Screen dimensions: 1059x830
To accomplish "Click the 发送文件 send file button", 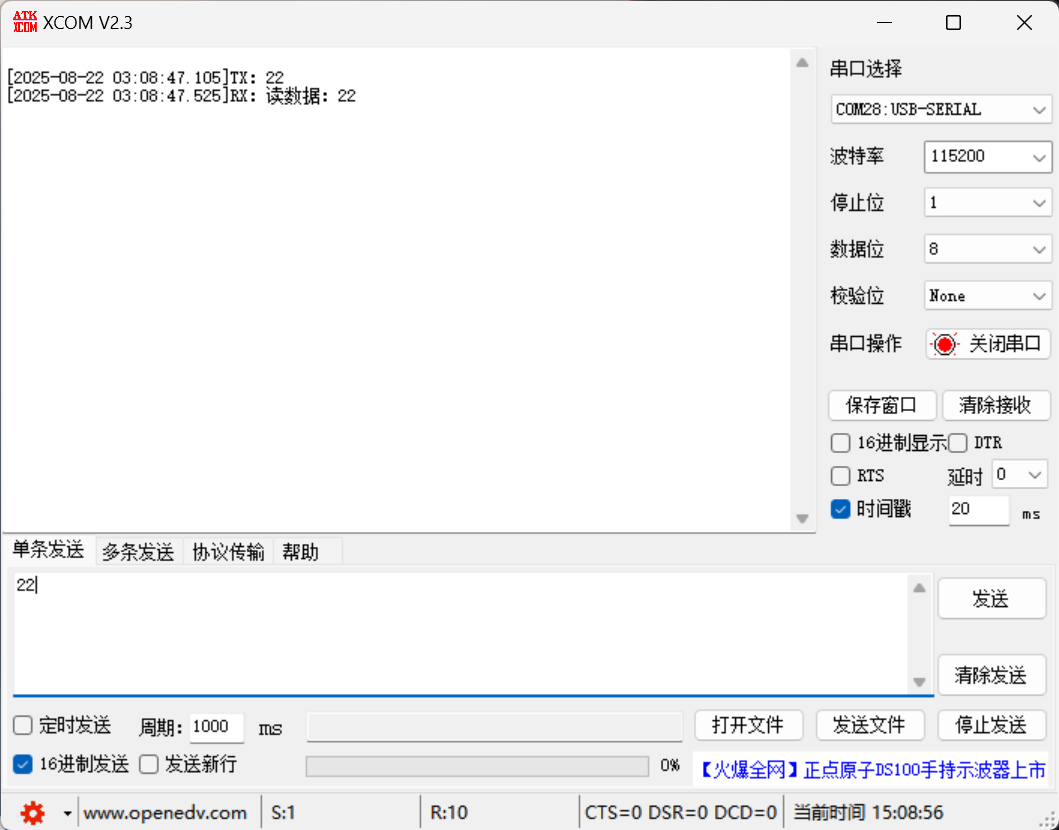I will coord(870,725).
